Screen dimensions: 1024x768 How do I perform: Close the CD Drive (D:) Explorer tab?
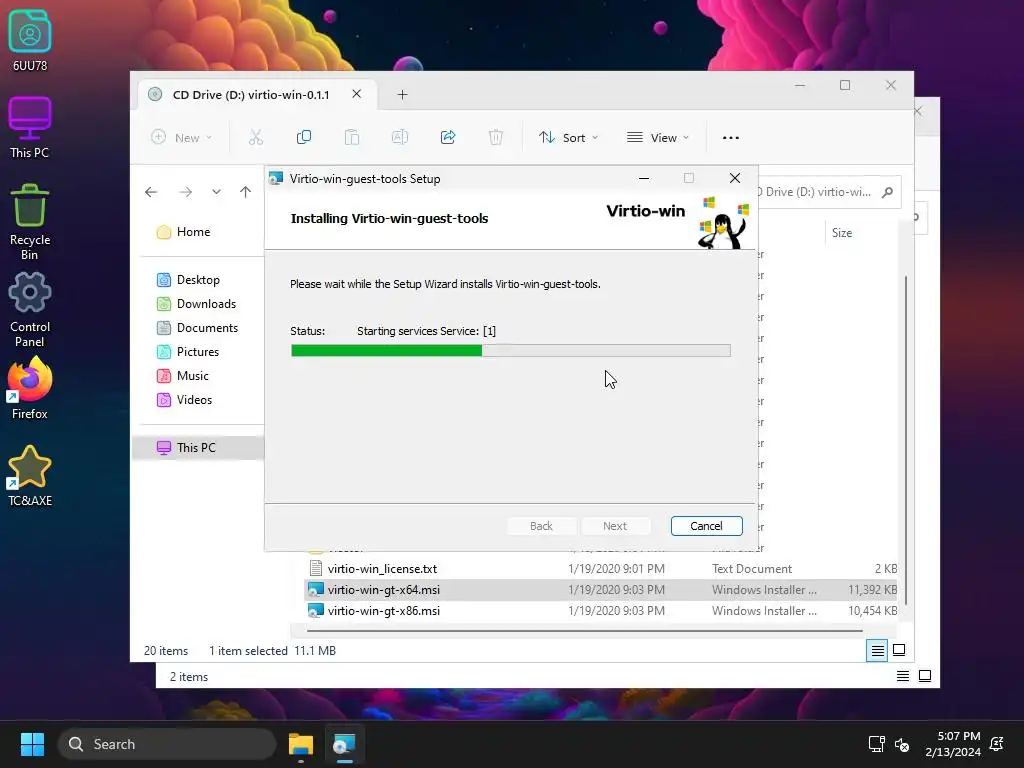(357, 94)
